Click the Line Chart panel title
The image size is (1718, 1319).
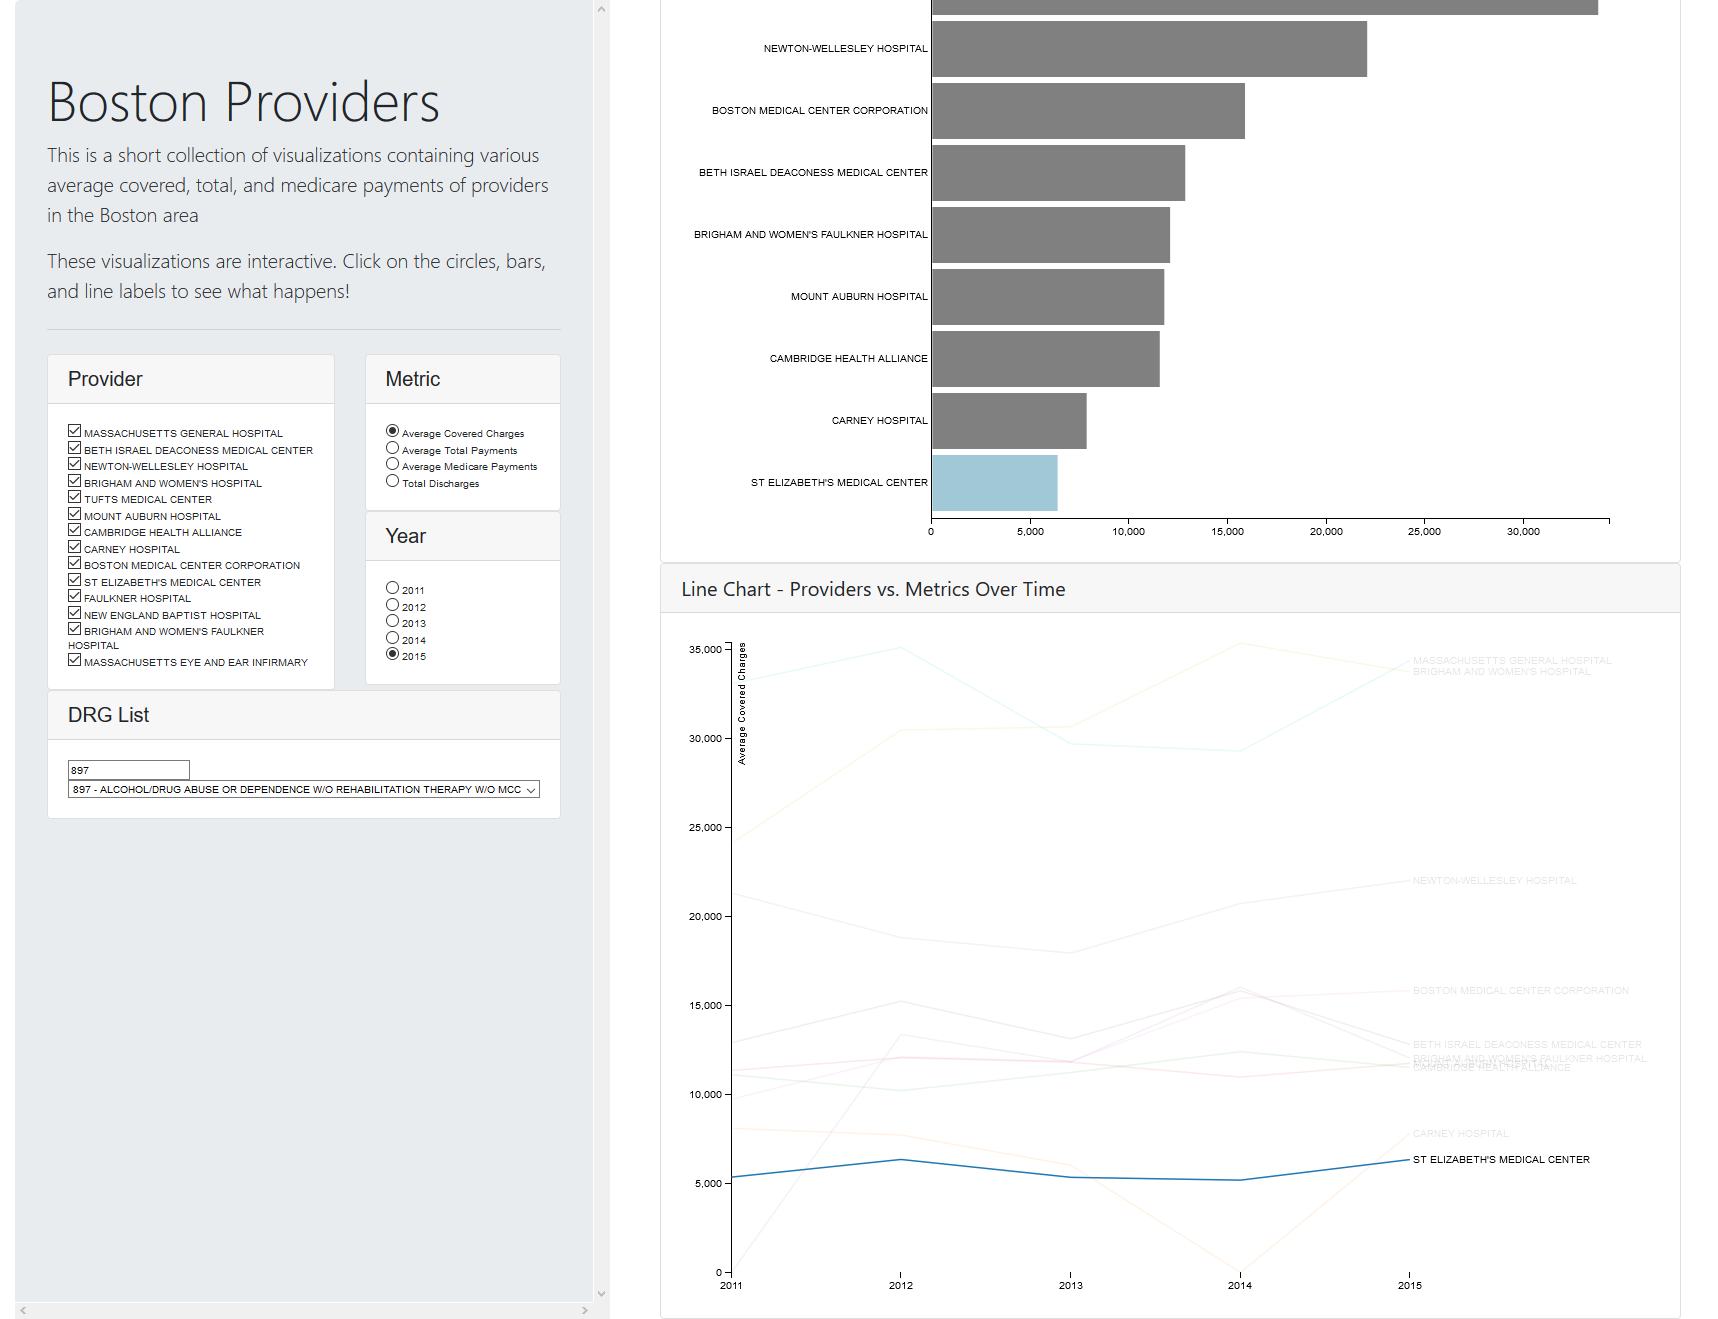click(x=873, y=590)
